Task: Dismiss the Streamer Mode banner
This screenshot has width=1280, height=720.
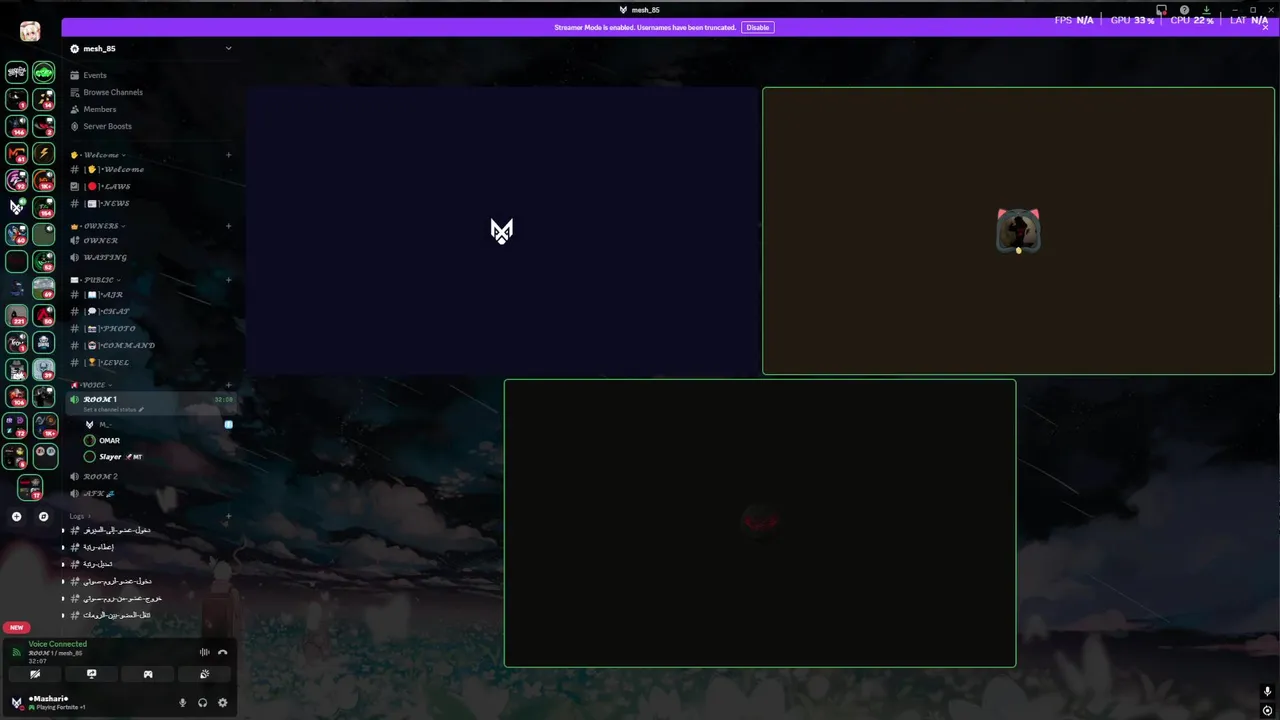Action: tap(1266, 27)
